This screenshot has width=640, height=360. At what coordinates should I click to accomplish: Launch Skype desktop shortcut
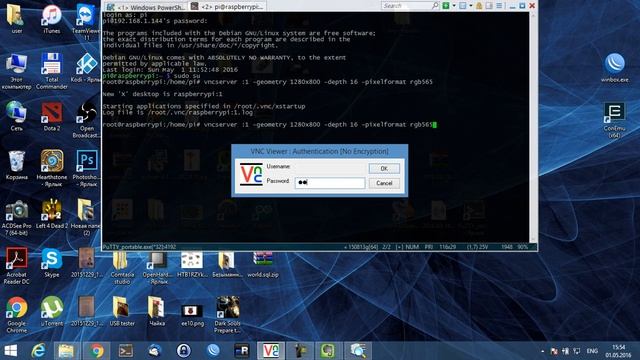pyautogui.click(x=51, y=262)
